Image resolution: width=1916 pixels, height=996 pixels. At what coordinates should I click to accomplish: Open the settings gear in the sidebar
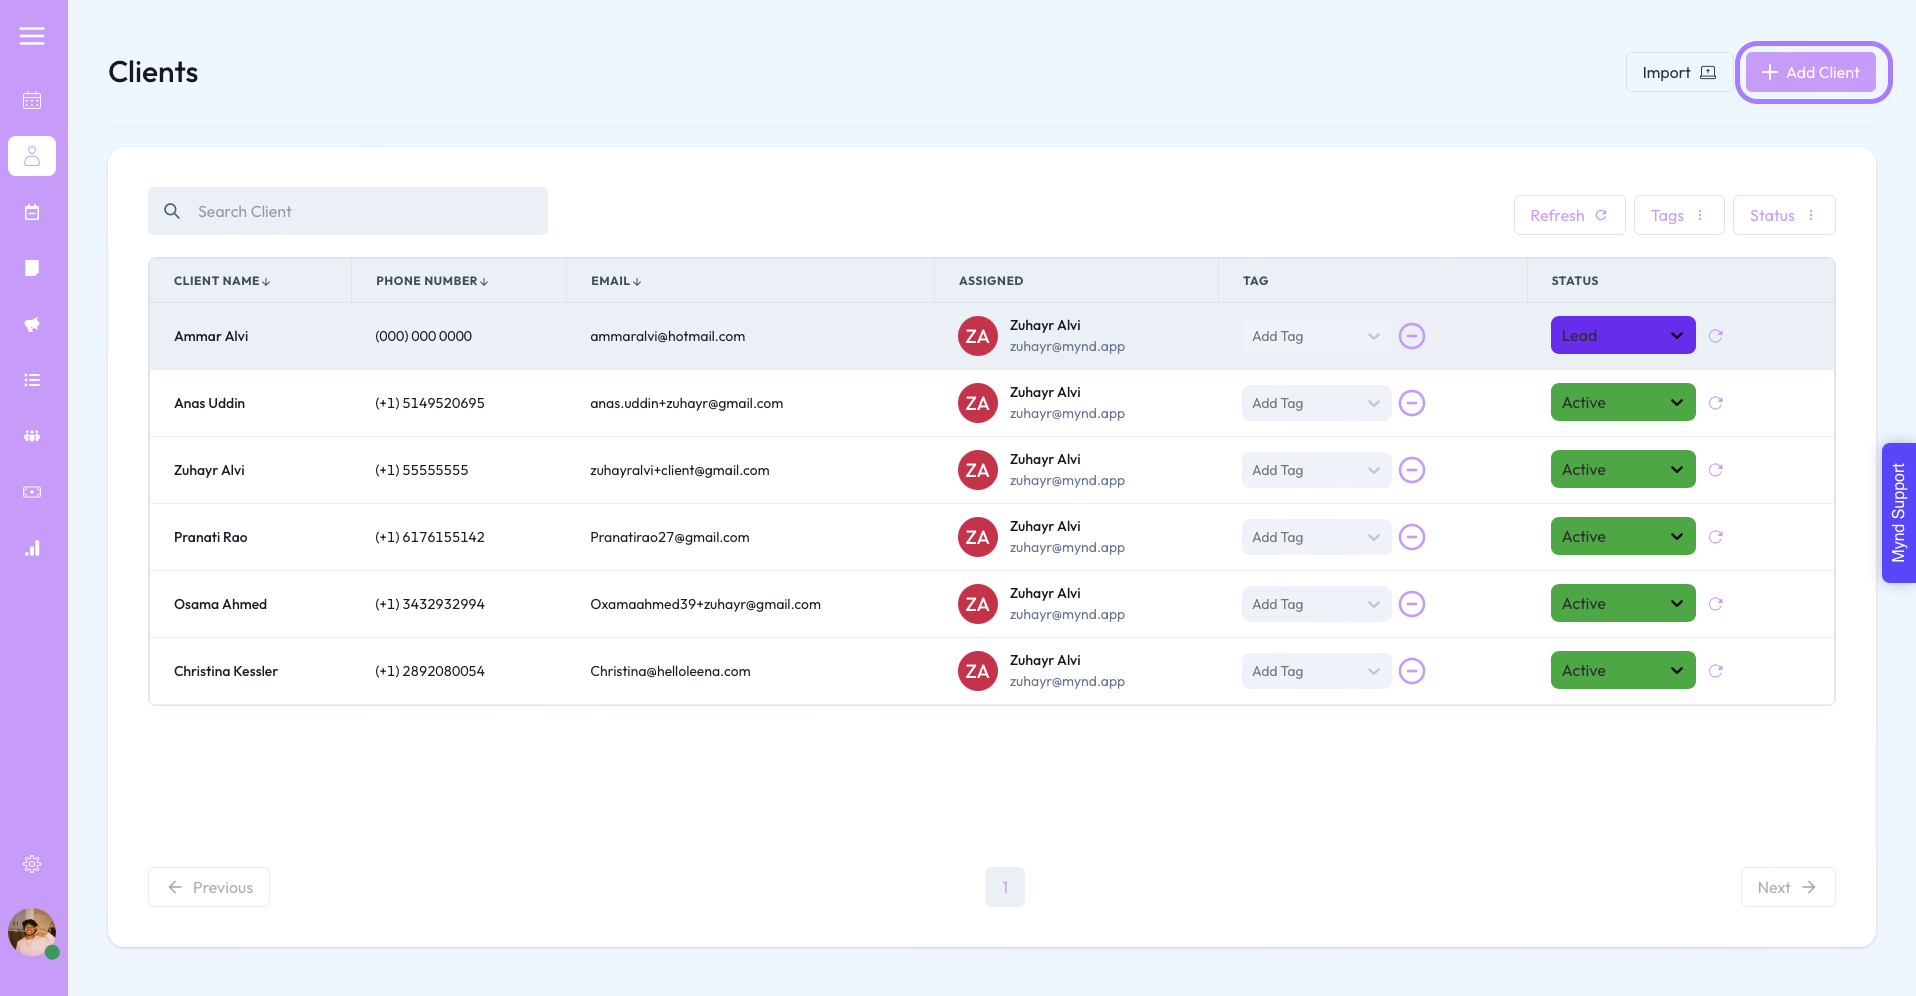32,864
